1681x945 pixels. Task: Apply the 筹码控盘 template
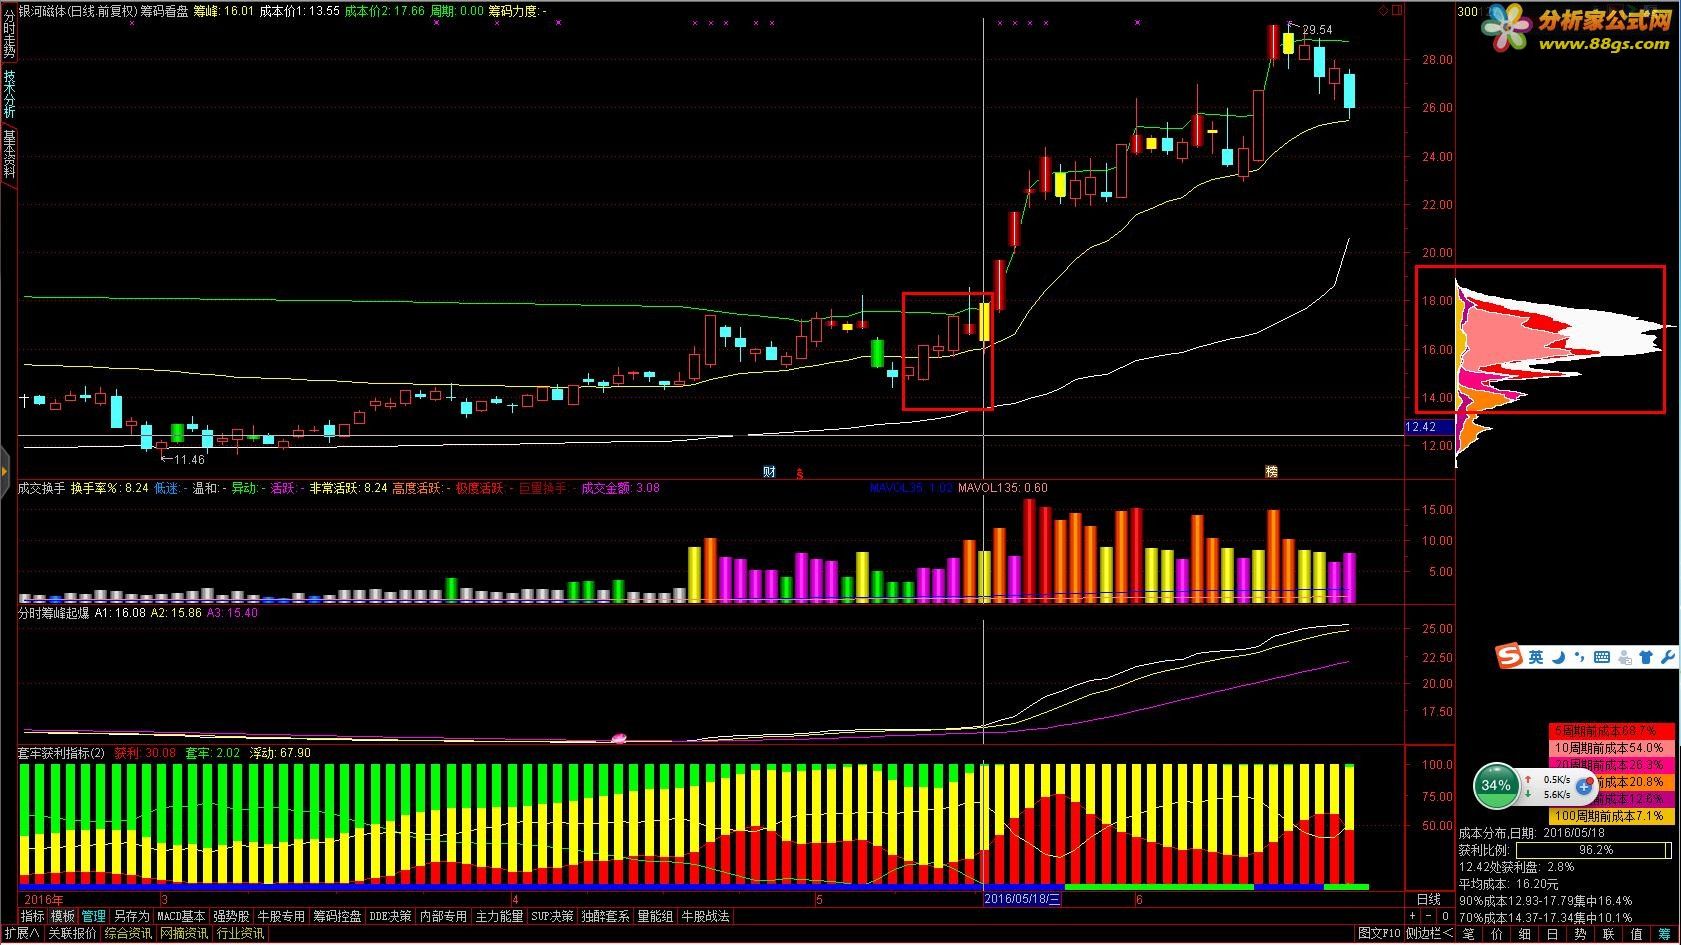pos(337,916)
